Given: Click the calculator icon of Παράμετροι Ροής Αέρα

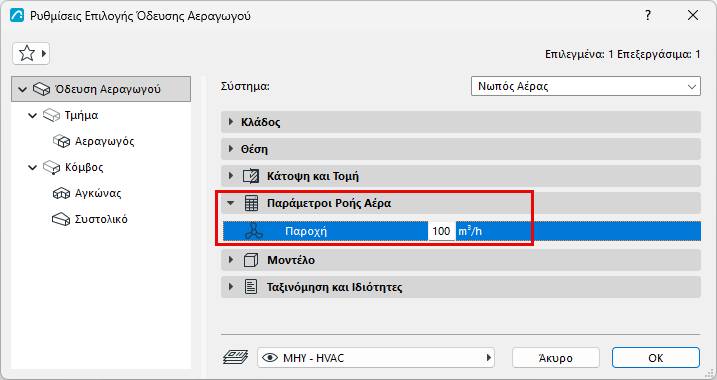Looking at the screenshot, I should (x=251, y=203).
